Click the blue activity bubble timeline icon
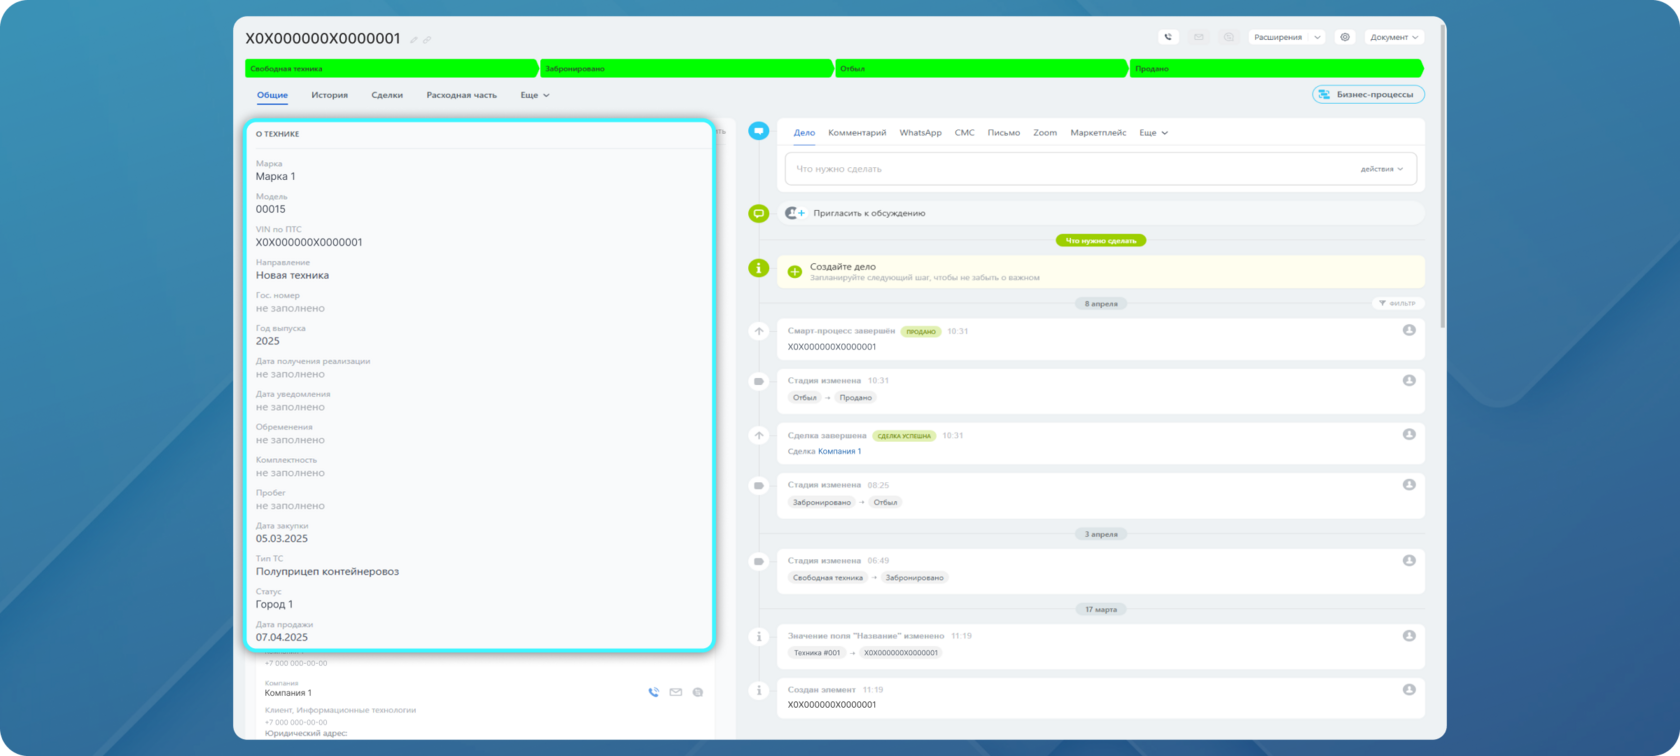This screenshot has height=756, width=1680. [x=759, y=131]
